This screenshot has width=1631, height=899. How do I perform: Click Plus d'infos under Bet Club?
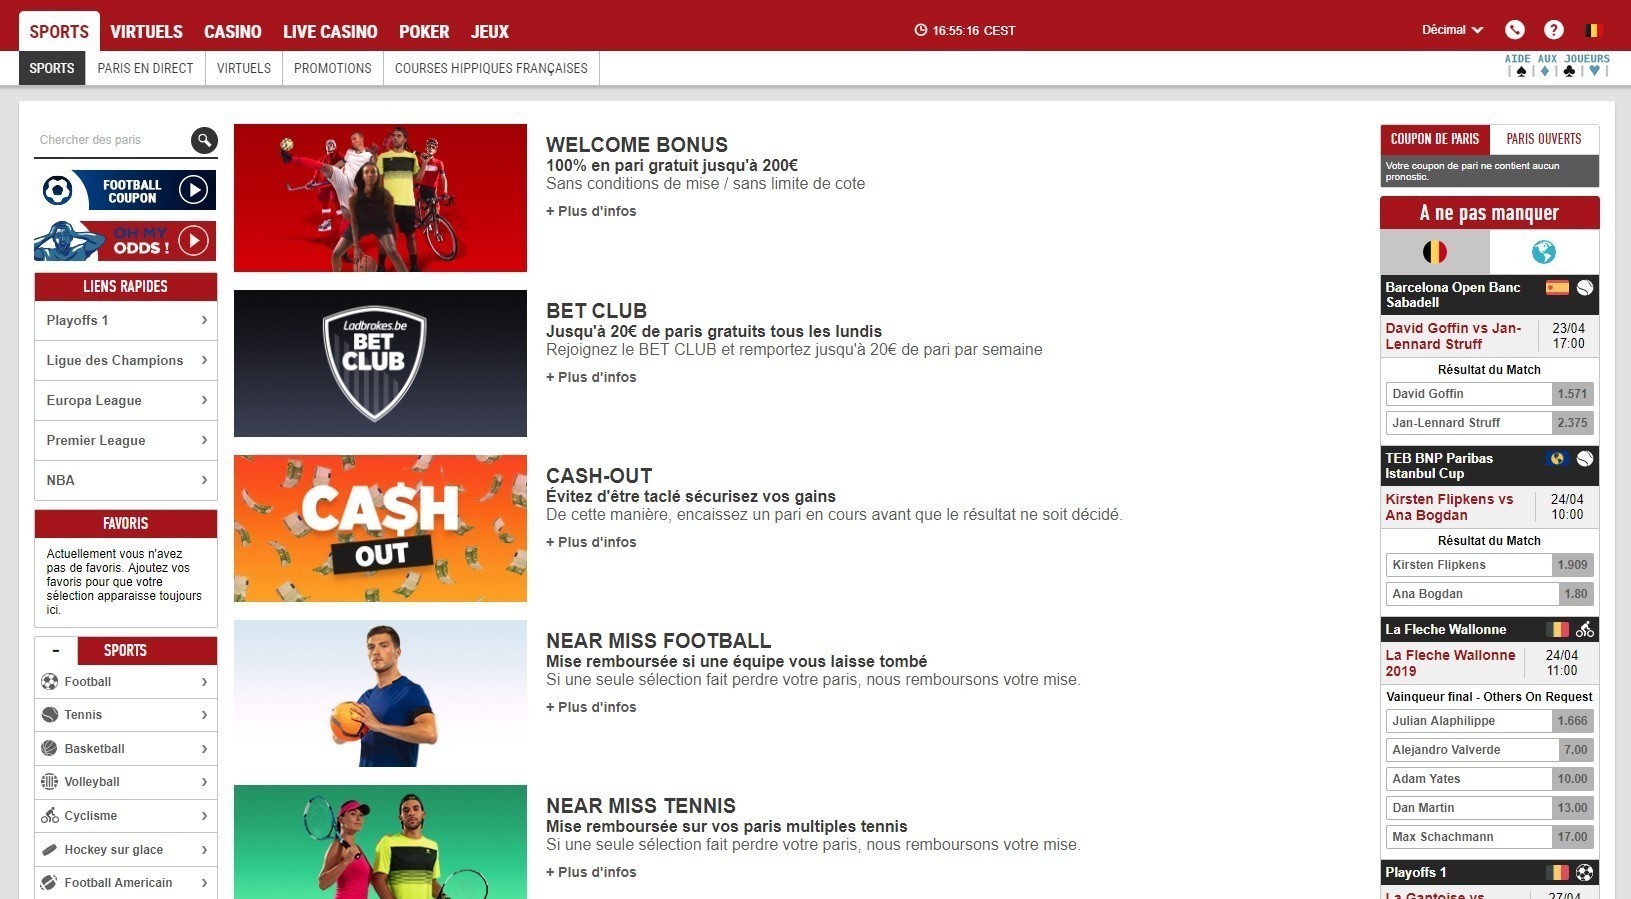pos(591,377)
